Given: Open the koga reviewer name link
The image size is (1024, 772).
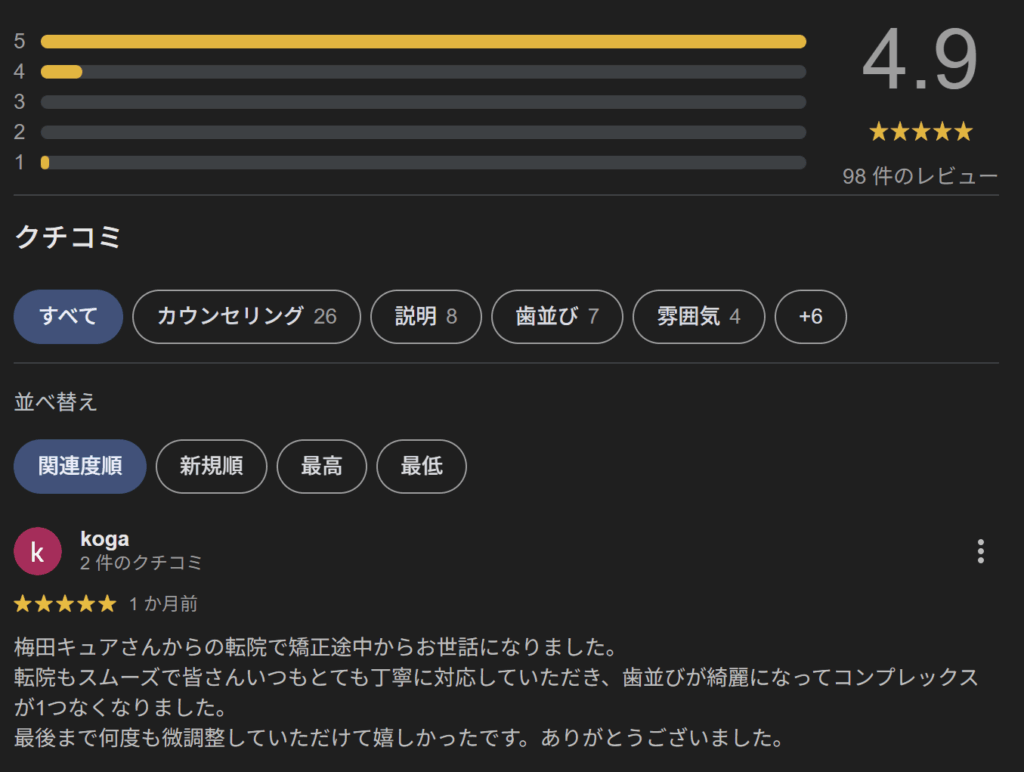Looking at the screenshot, I should (104, 539).
